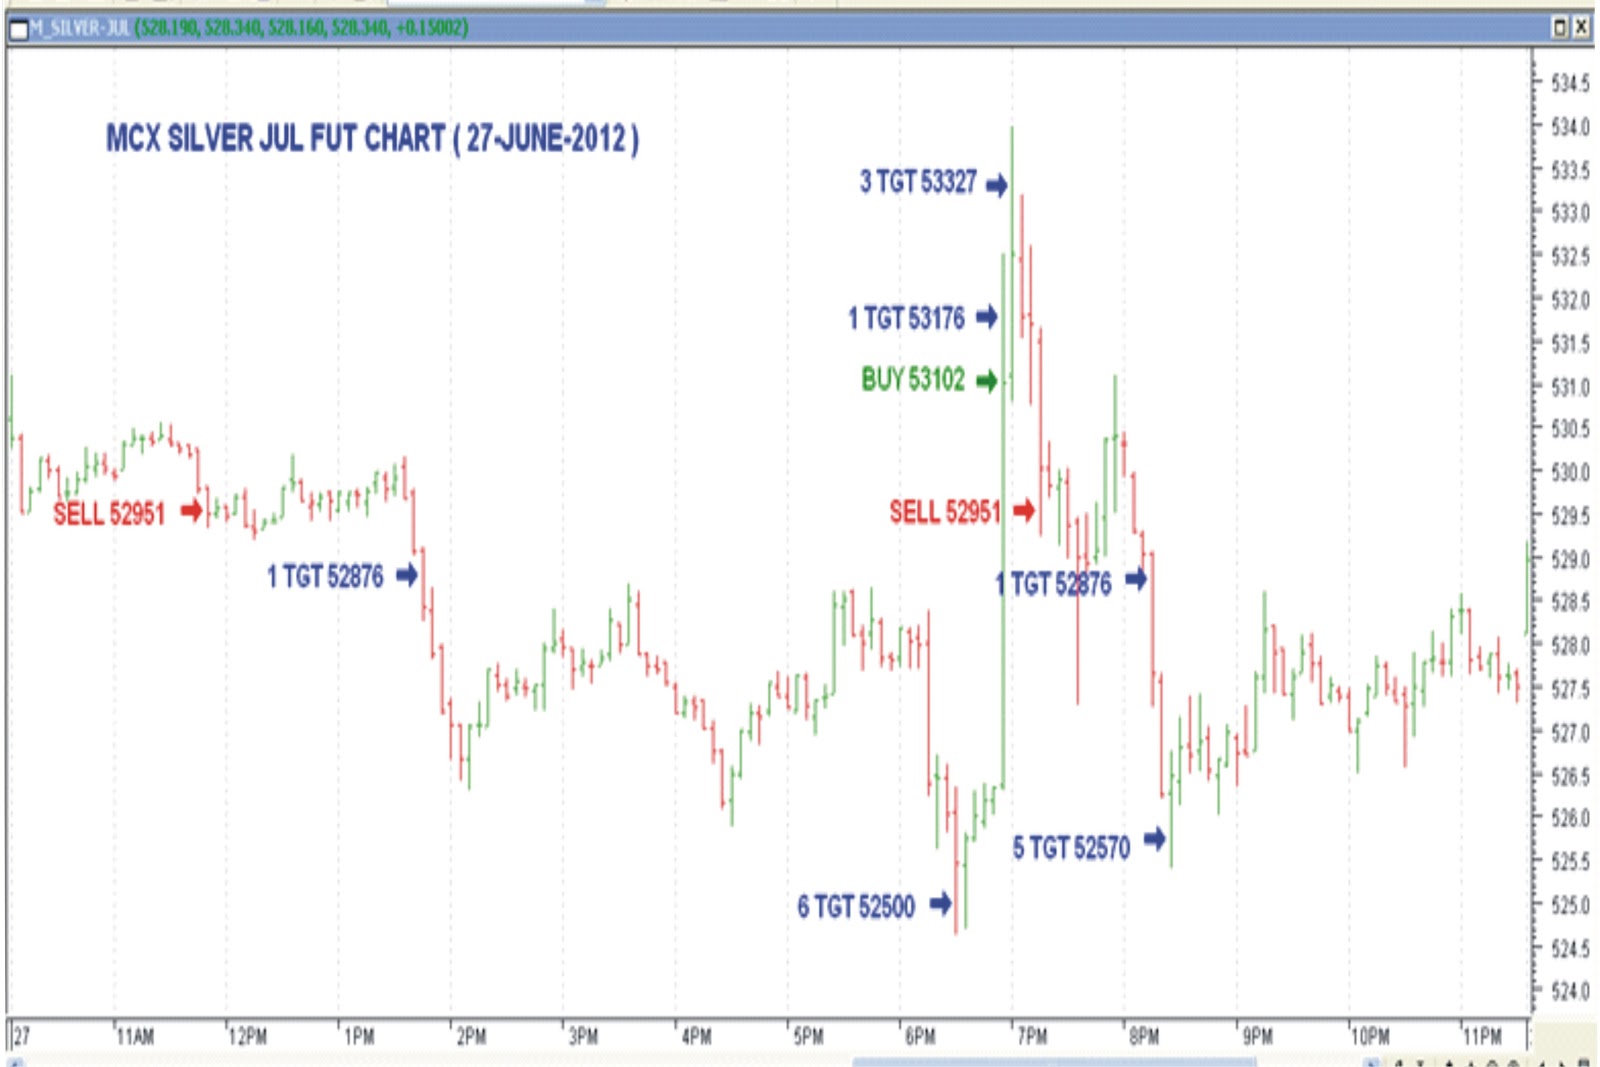Click the 525.0 price axis label
The width and height of the screenshot is (1600, 1067).
(x=1570, y=905)
